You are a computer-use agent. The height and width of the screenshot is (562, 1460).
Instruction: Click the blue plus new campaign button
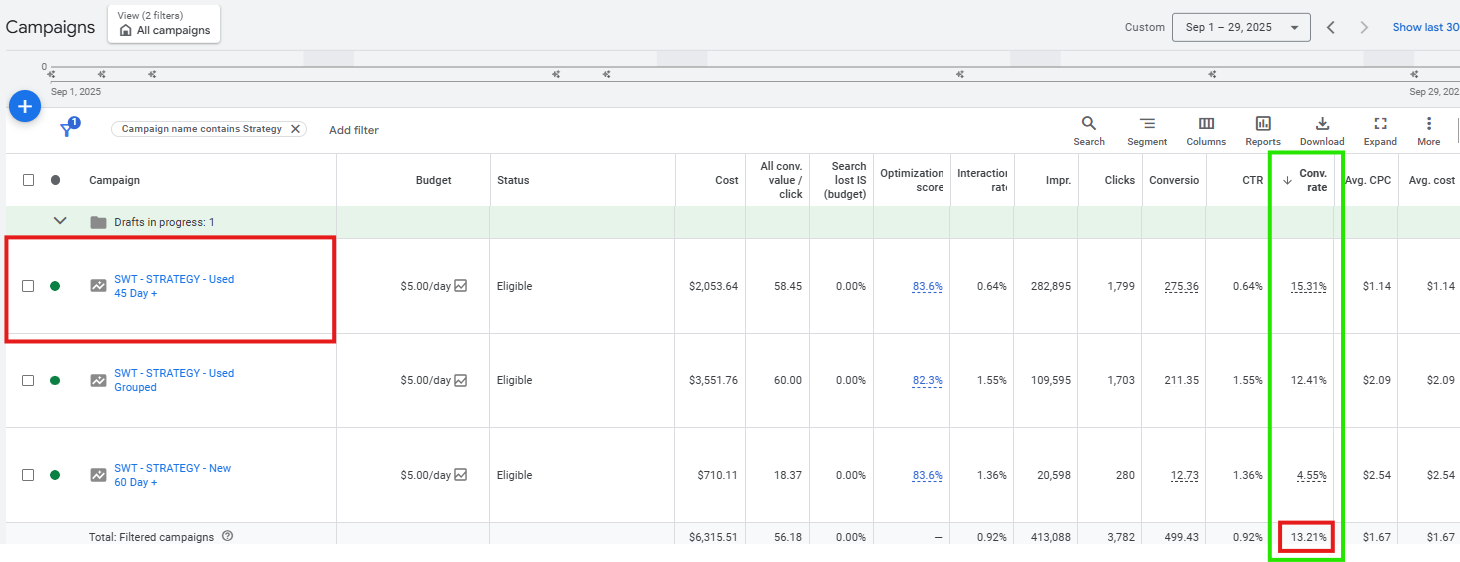point(25,106)
